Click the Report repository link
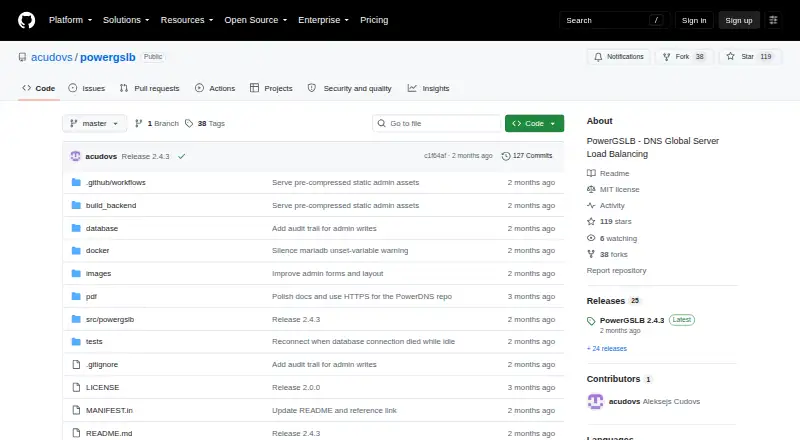Image resolution: width=800 pixels, height=440 pixels. click(616, 271)
